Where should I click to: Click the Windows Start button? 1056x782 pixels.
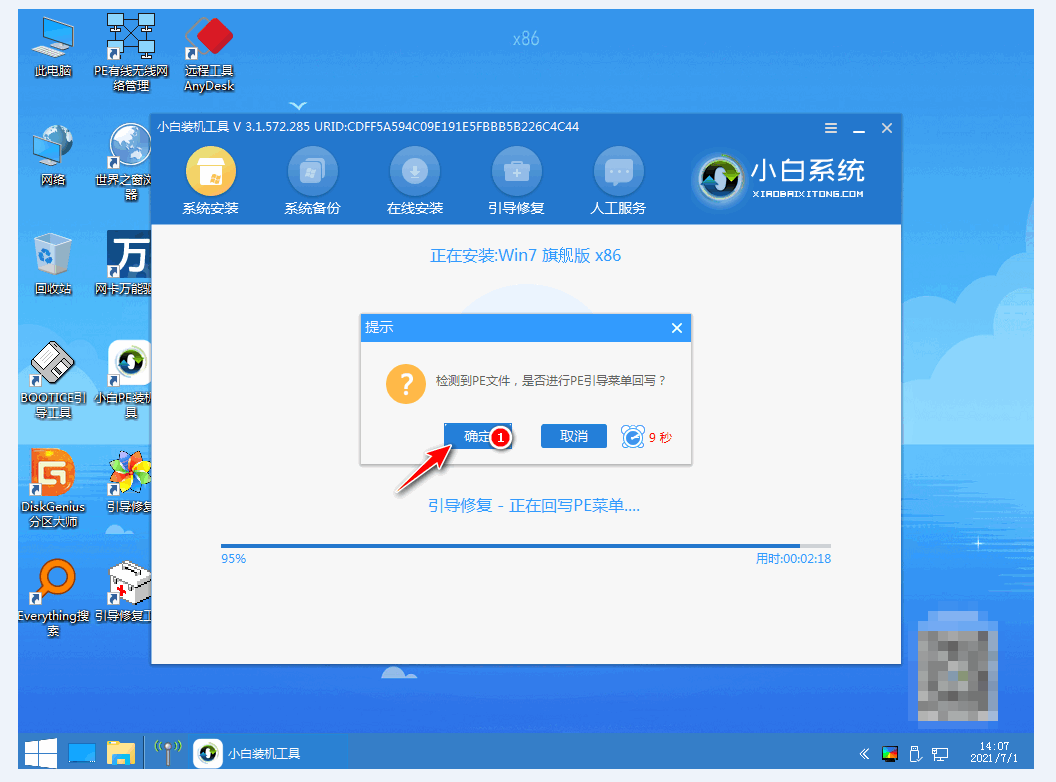40,753
